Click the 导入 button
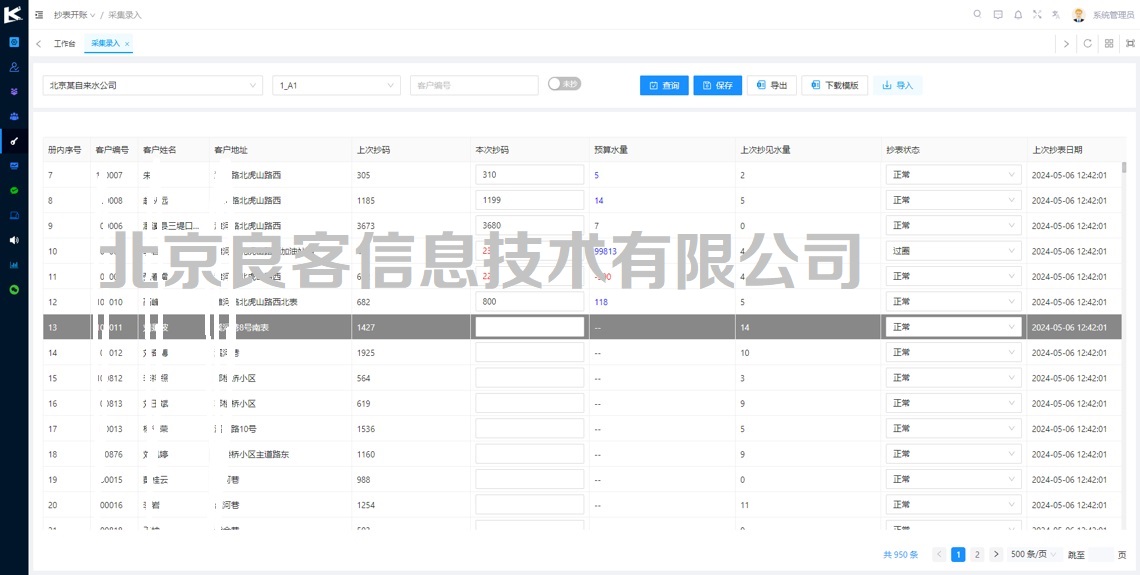 (x=898, y=85)
